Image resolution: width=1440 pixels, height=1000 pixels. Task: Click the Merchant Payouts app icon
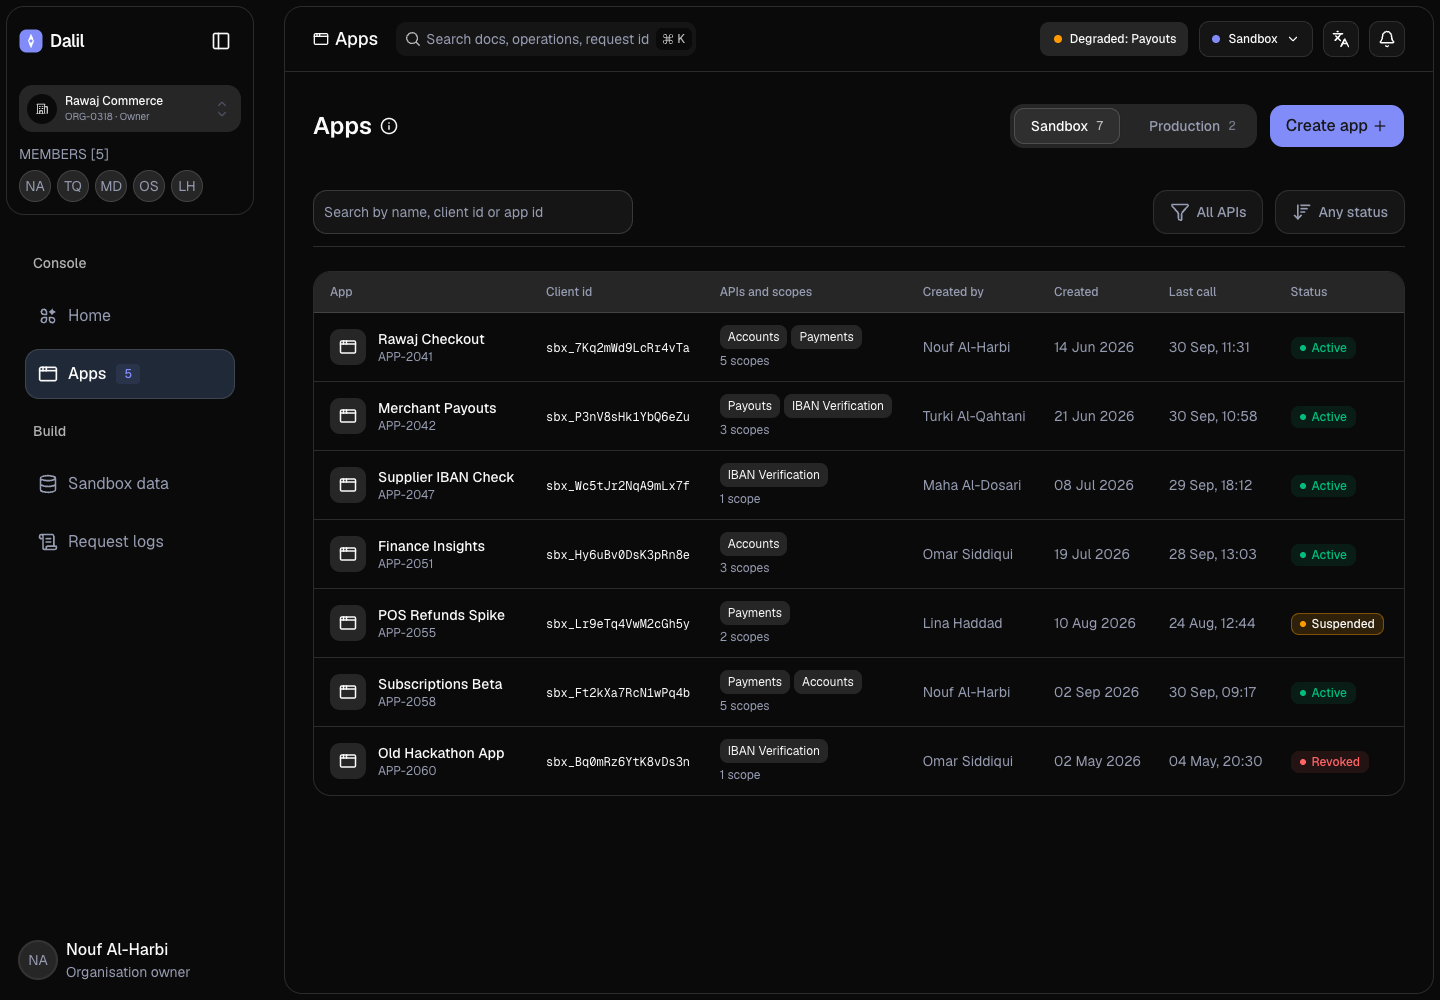click(348, 416)
